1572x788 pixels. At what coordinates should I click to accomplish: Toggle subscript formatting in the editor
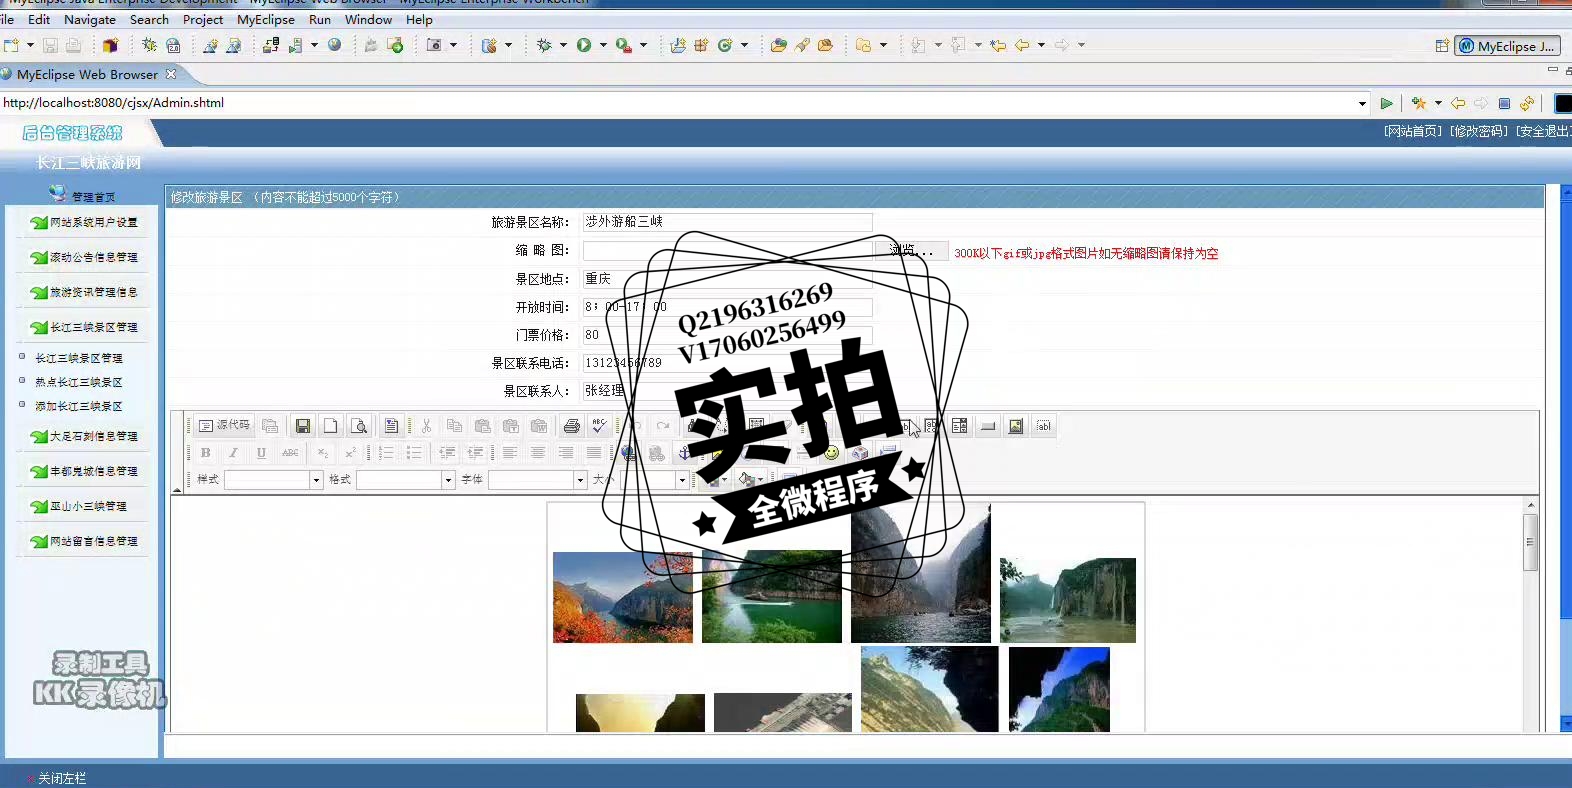(x=323, y=453)
